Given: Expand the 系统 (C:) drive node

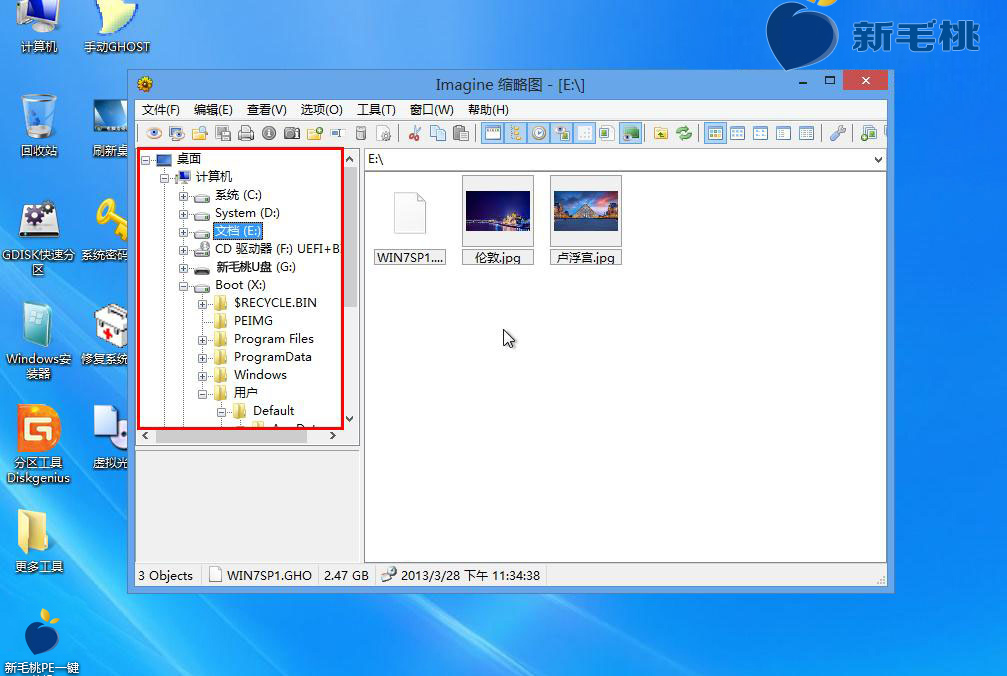Looking at the screenshot, I should (183, 196).
